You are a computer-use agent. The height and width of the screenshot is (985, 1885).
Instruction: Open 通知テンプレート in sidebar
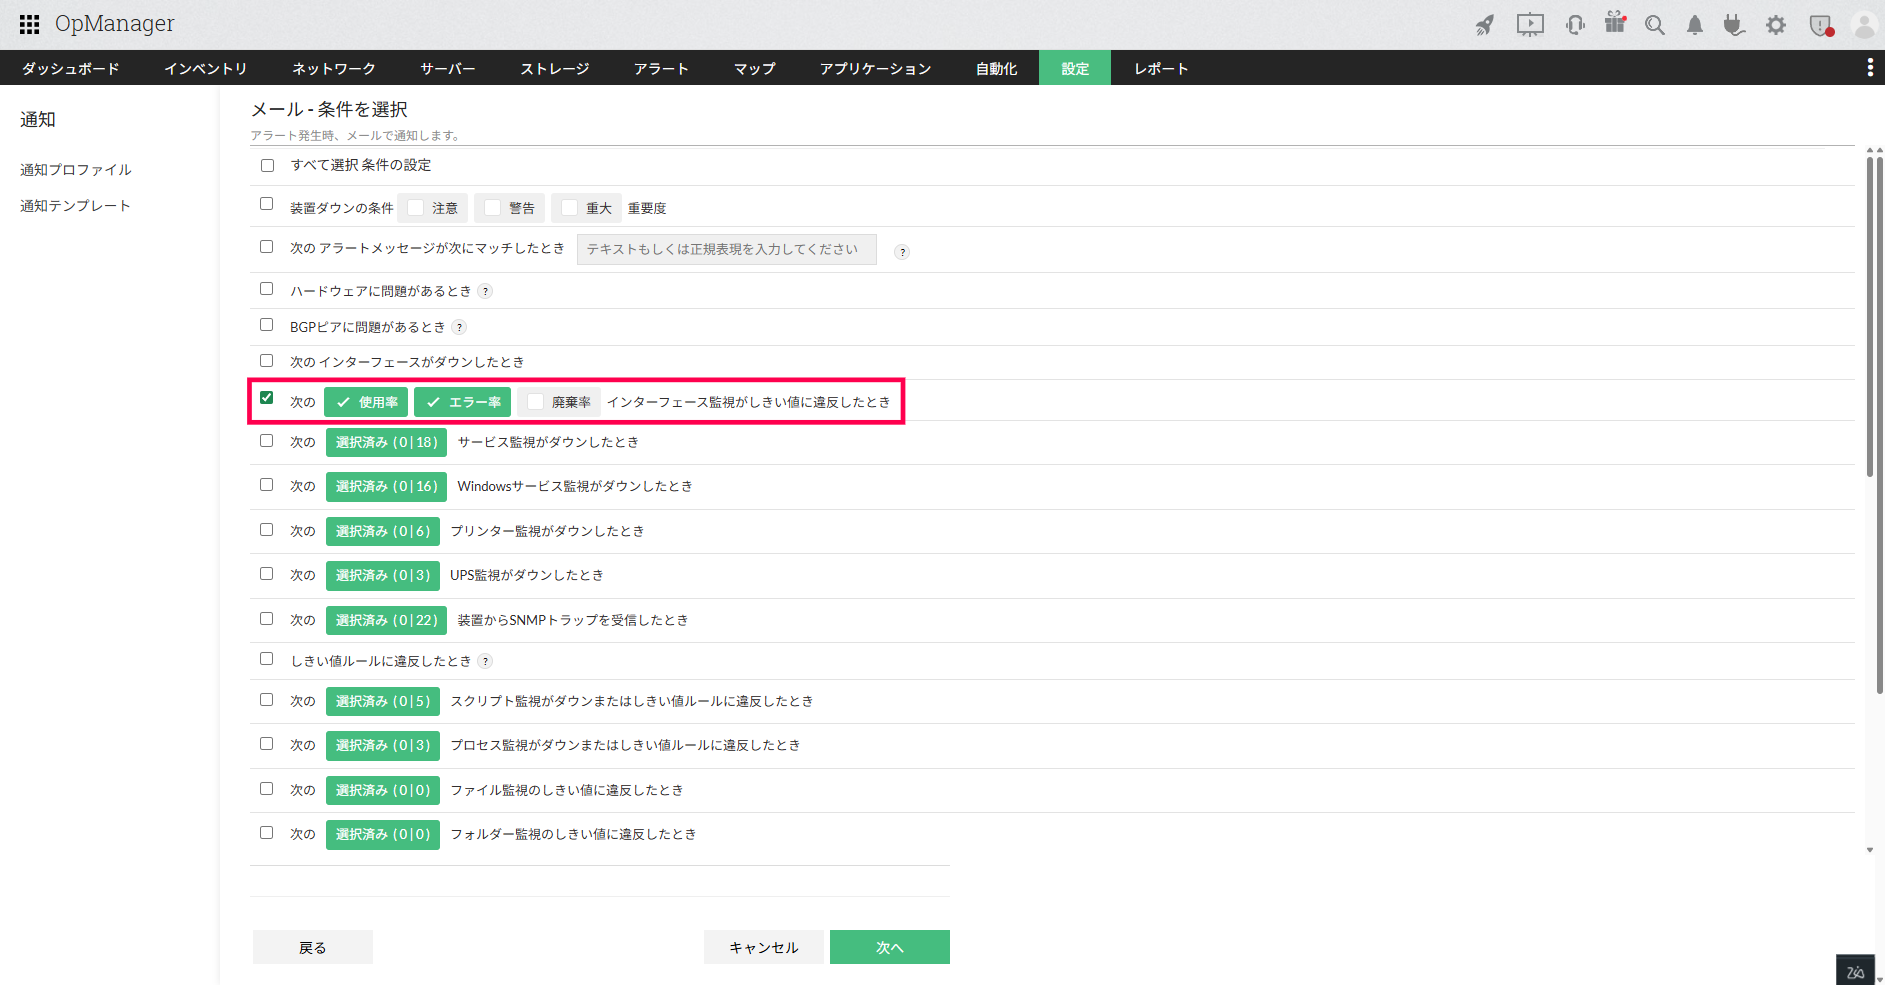76,206
